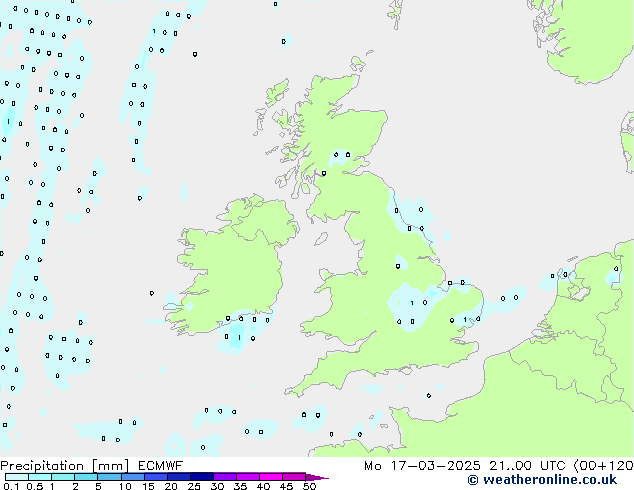Click the 15–20 mm blue legend swatch
The height and width of the screenshot is (490, 634).
pyautogui.click(x=155, y=477)
